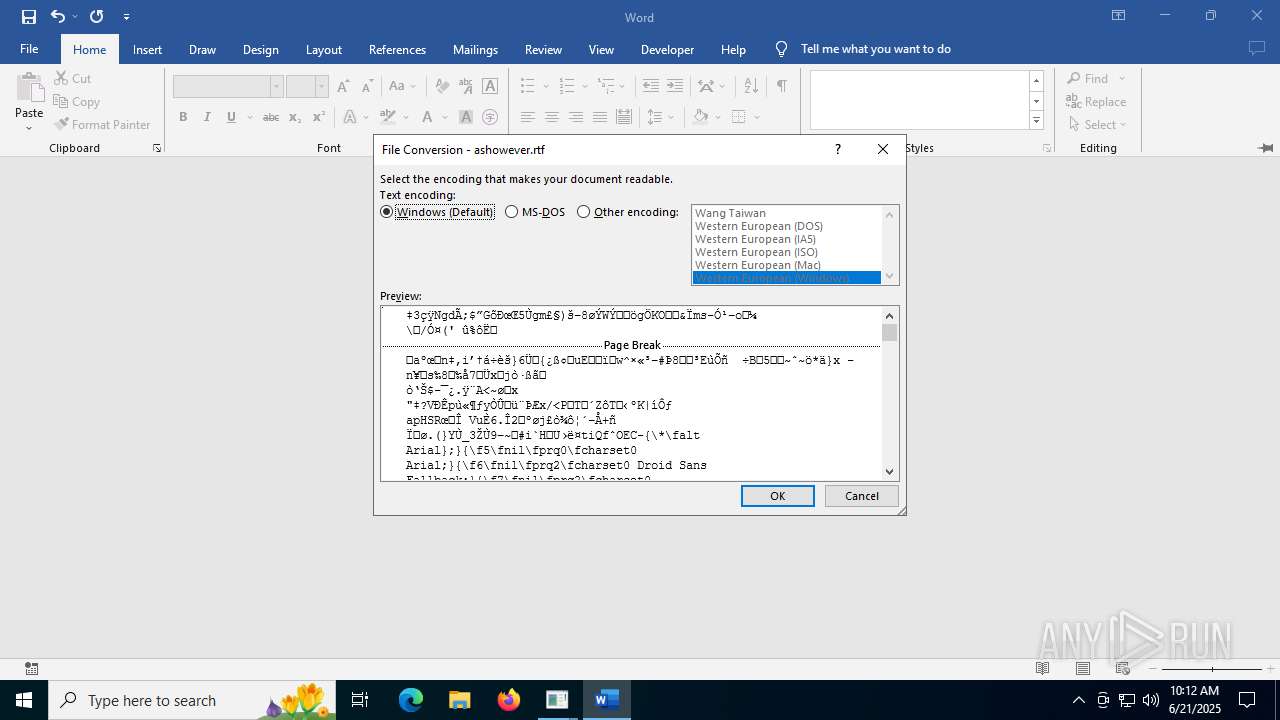The width and height of the screenshot is (1280, 720).
Task: Click the Save icon in quick access toolbar
Action: coord(29,16)
